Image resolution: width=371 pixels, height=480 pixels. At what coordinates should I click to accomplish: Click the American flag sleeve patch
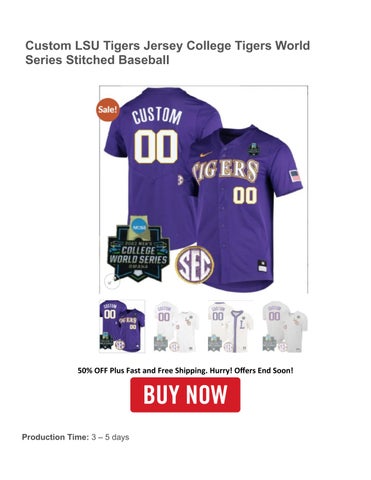pos(295,176)
